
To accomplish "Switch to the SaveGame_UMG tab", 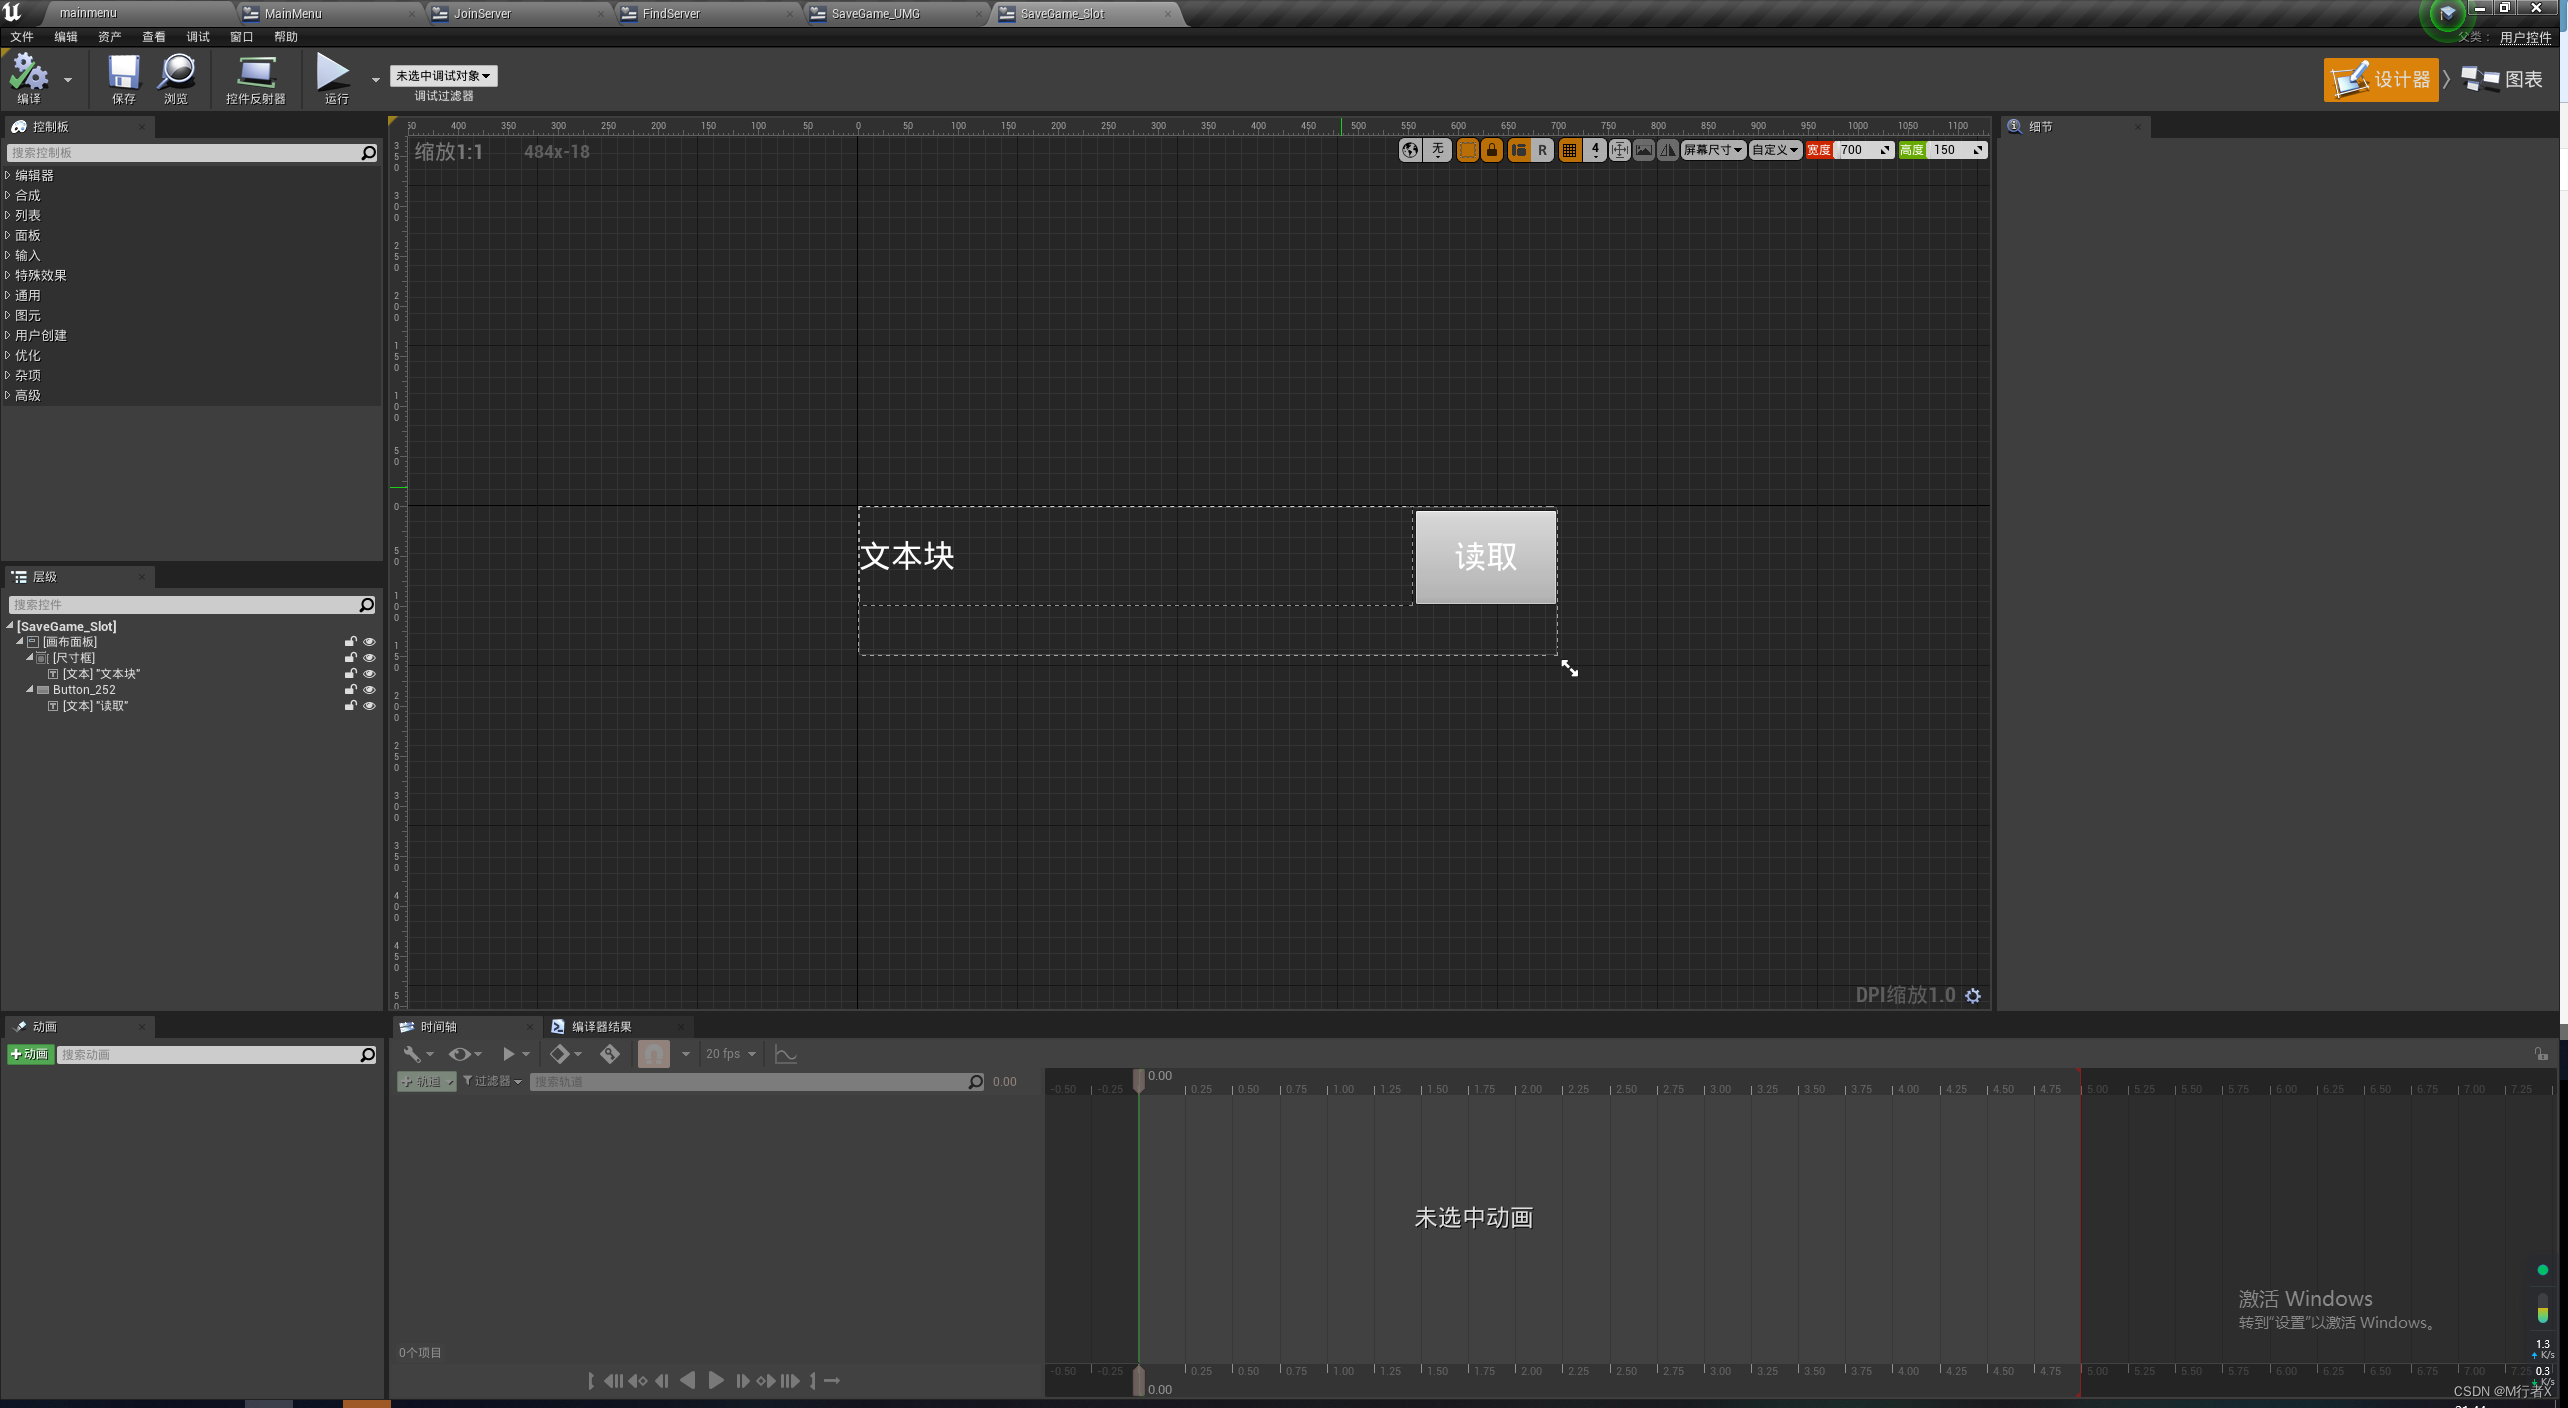I will pyautogui.click(x=875, y=14).
